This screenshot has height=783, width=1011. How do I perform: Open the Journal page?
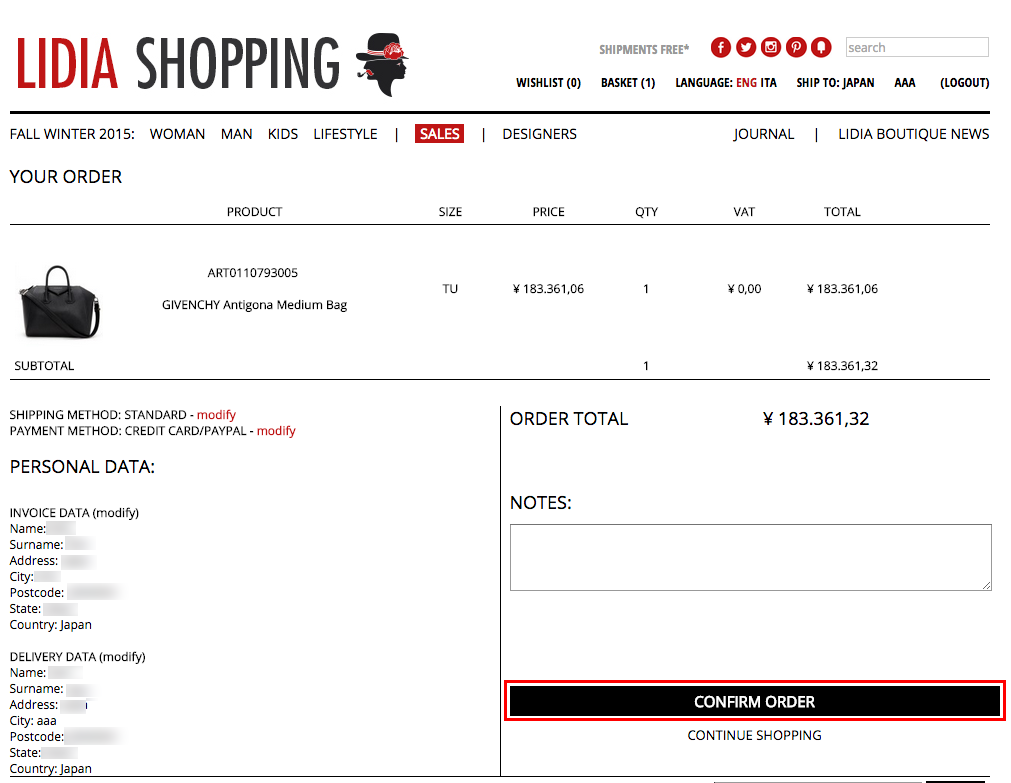coord(763,134)
